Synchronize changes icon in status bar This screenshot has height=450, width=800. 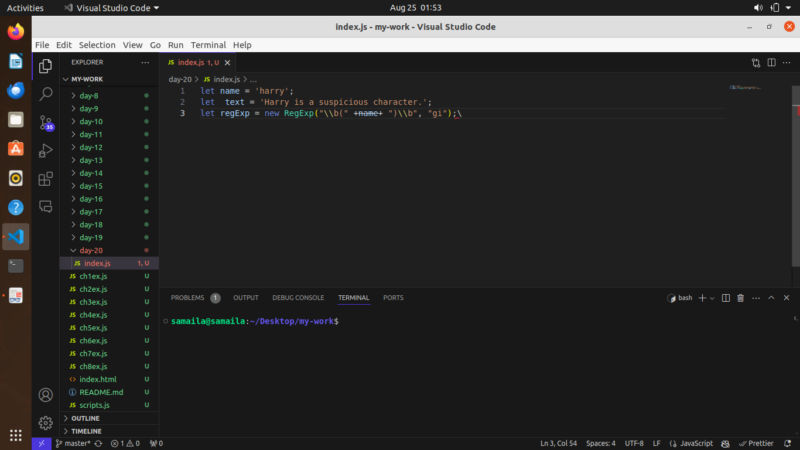tap(98, 443)
